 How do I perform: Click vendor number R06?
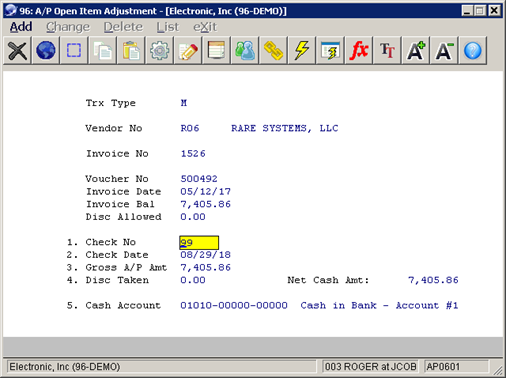[190, 128]
